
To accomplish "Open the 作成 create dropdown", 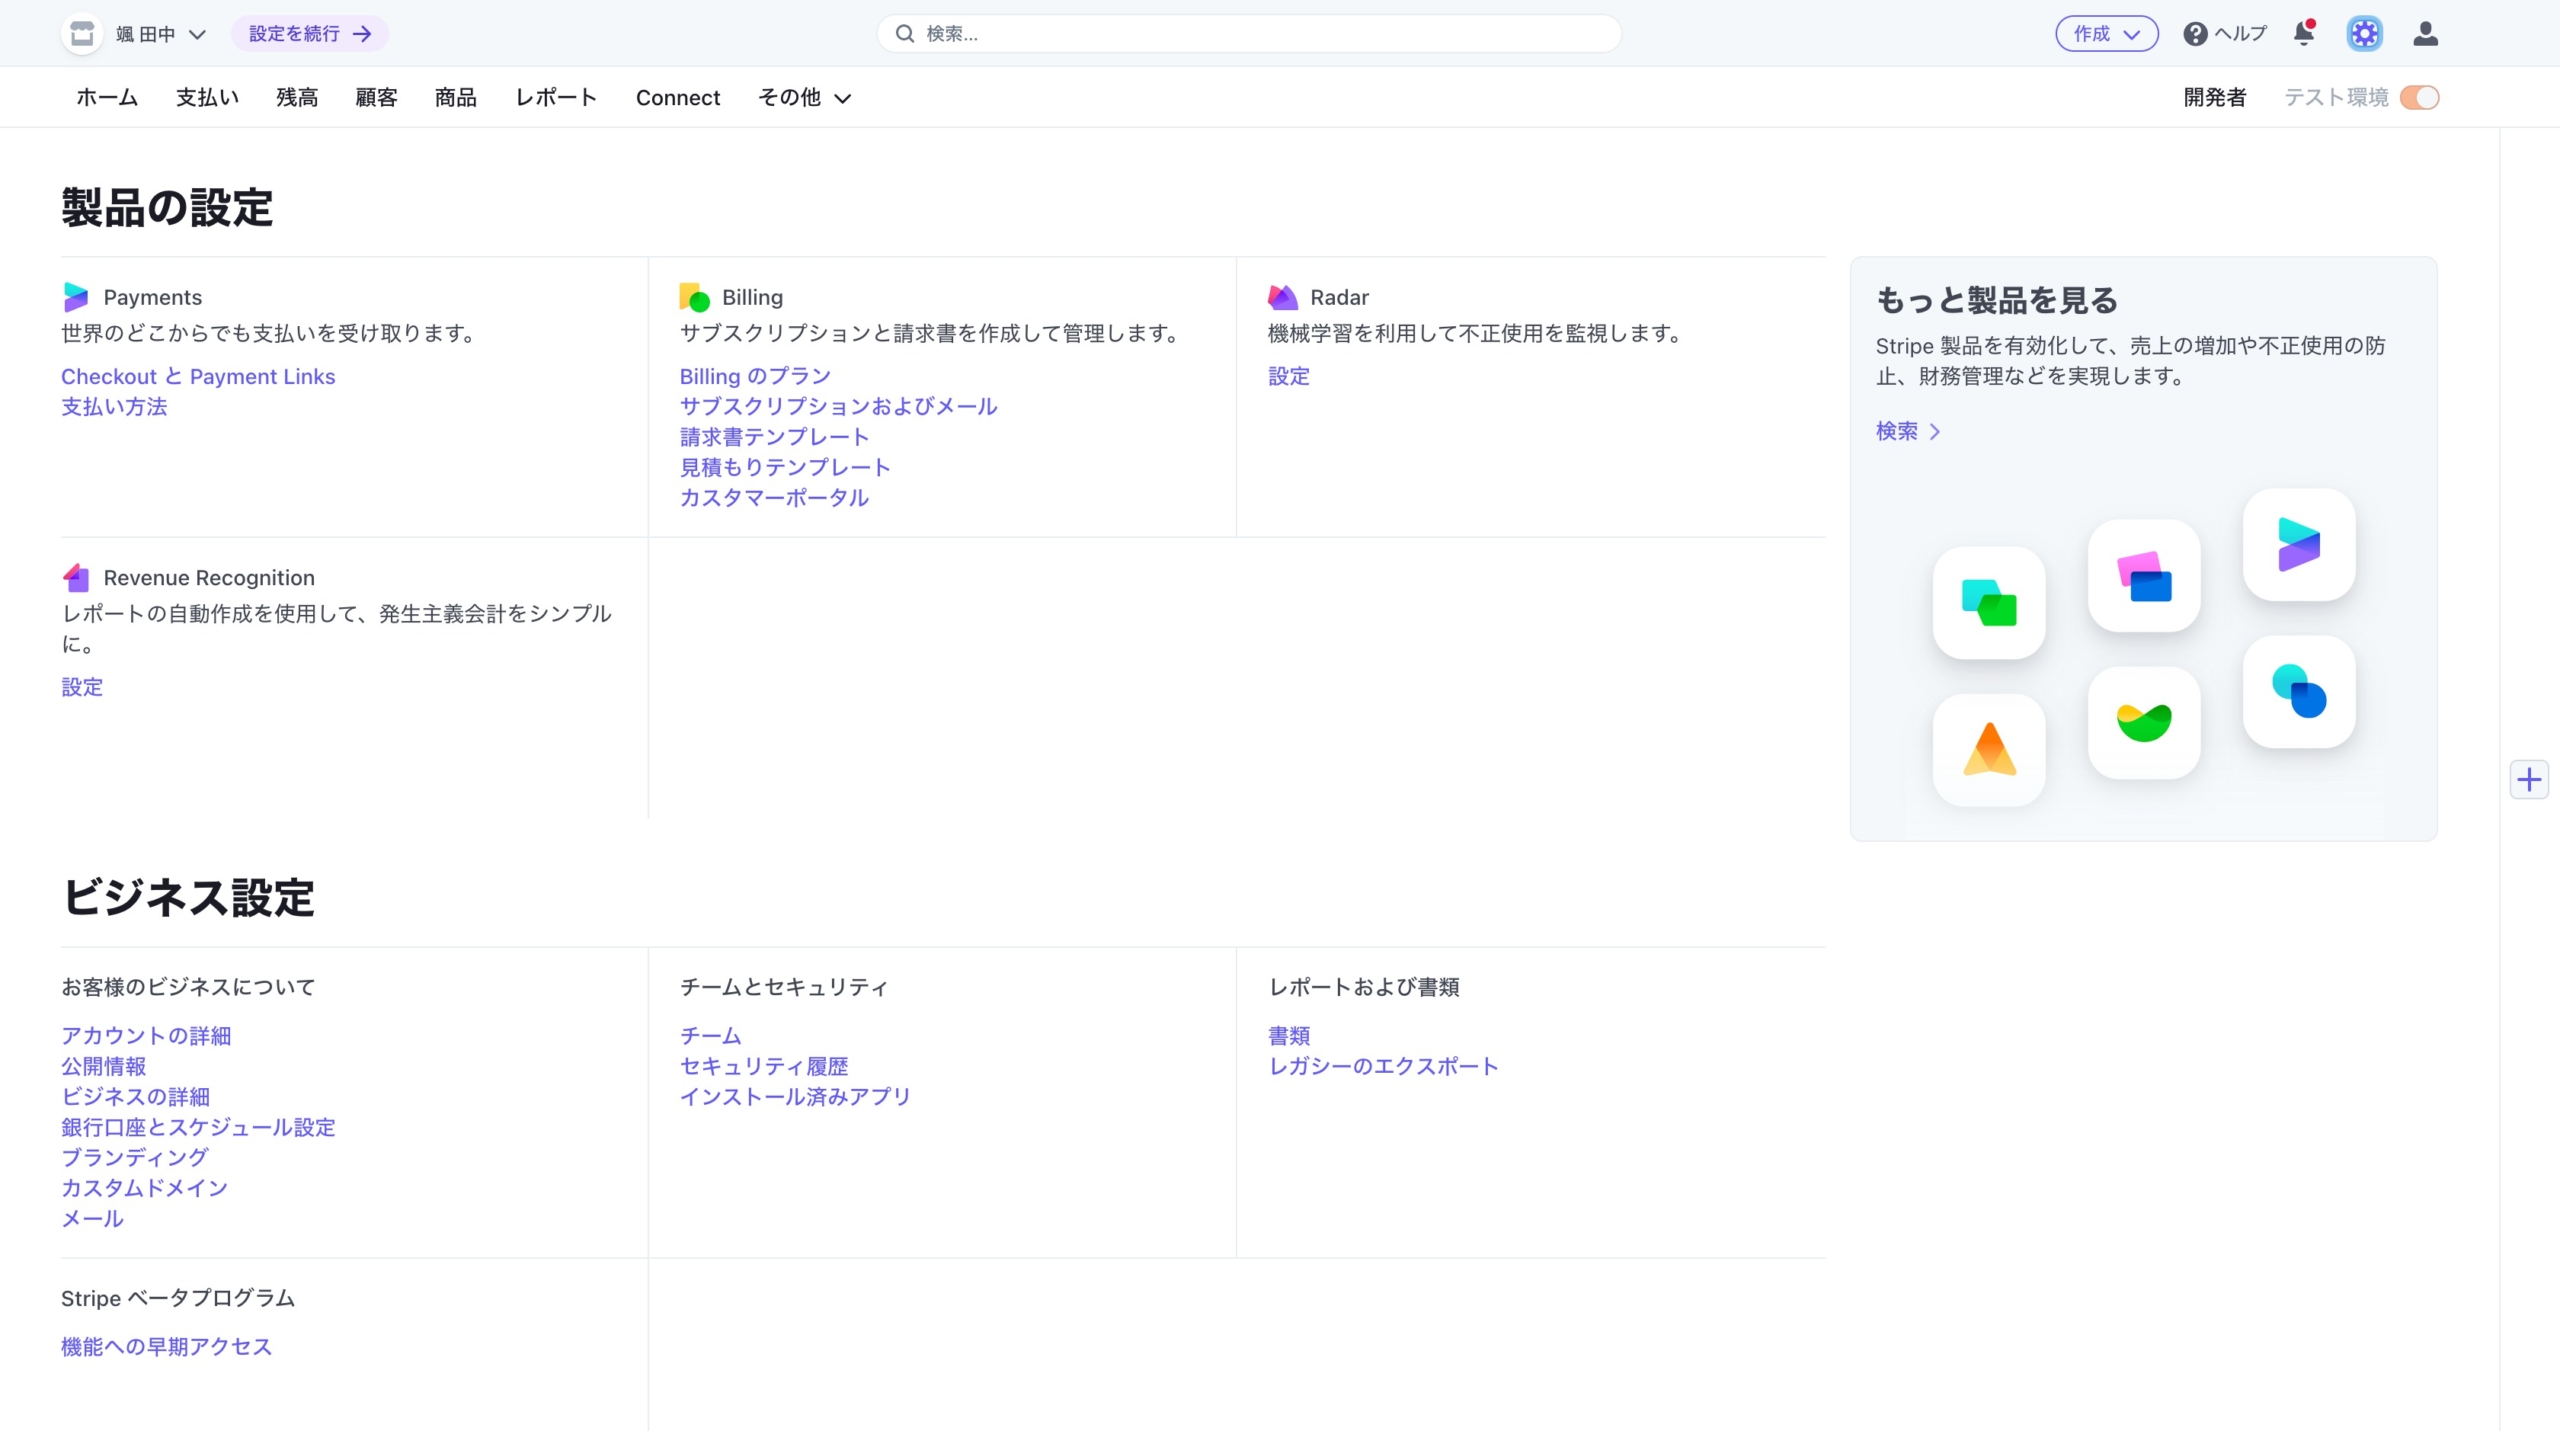I will tap(2106, 33).
